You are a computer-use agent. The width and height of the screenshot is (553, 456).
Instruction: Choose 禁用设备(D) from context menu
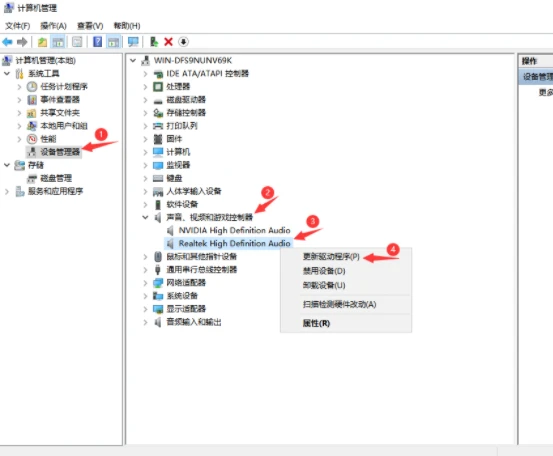pos(324,271)
